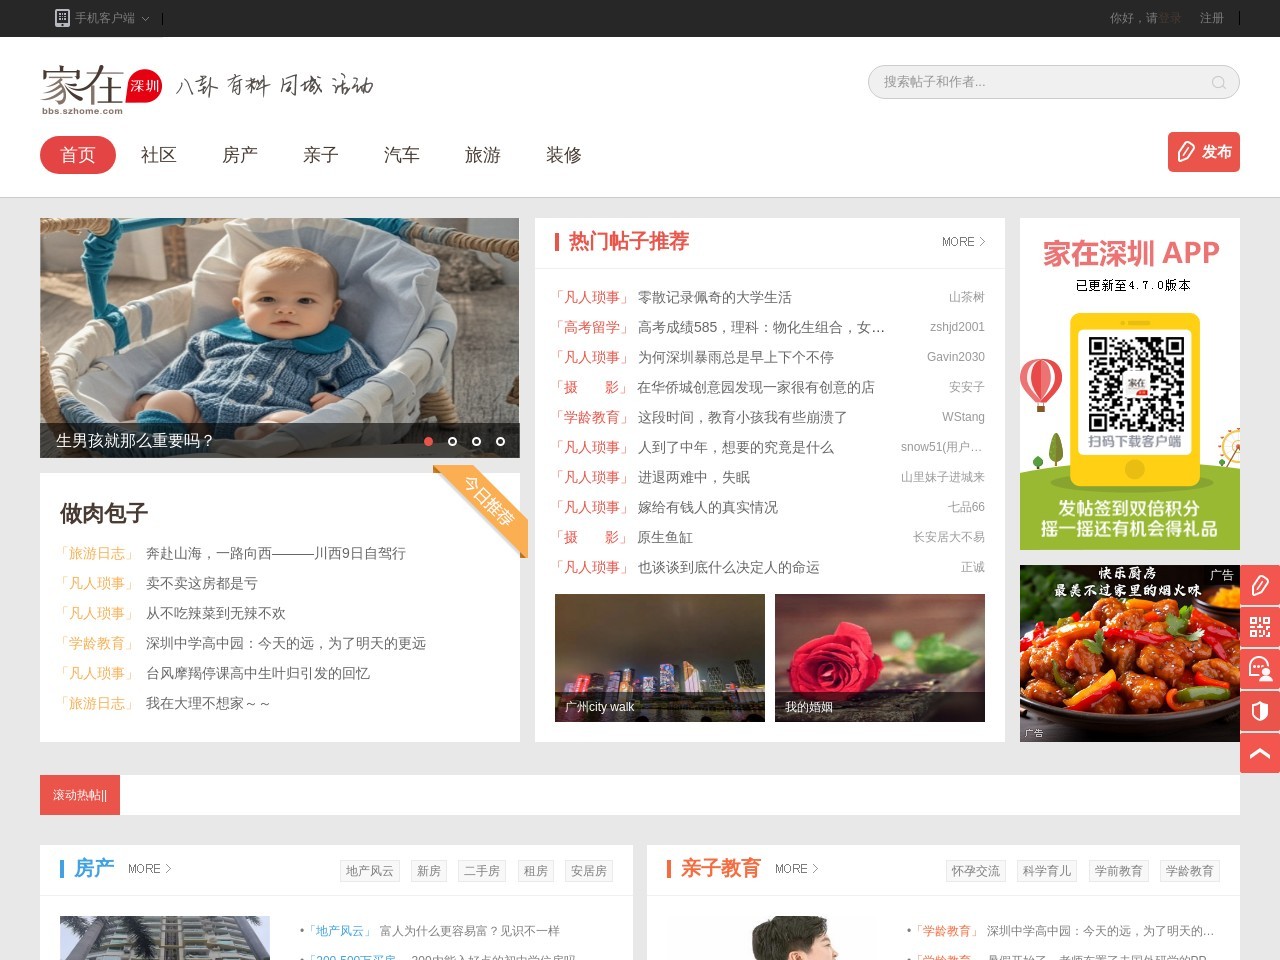Screen dimensions: 1280x960
Task: Click the search magnifier icon
Action: (x=1218, y=82)
